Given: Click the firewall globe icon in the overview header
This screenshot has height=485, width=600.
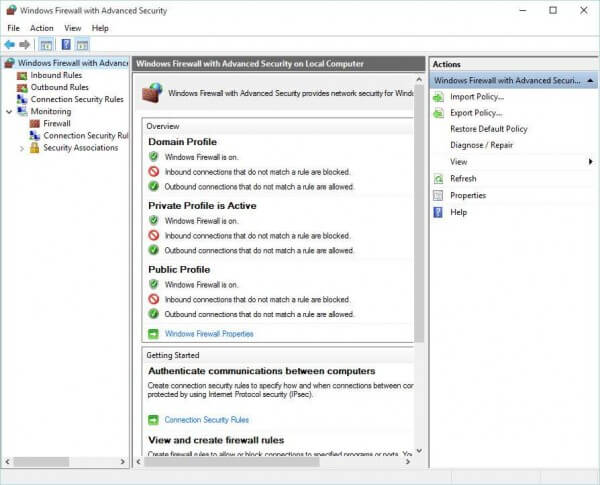Looking at the screenshot, I should [152, 93].
